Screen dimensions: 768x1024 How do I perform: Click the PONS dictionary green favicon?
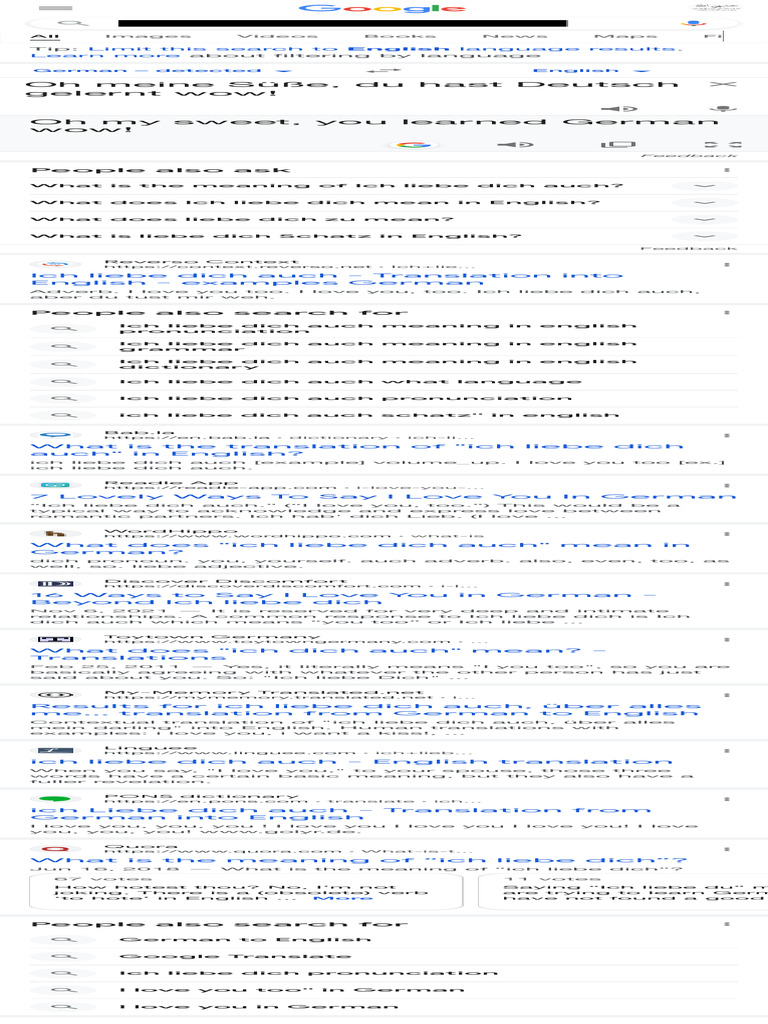click(x=56, y=799)
